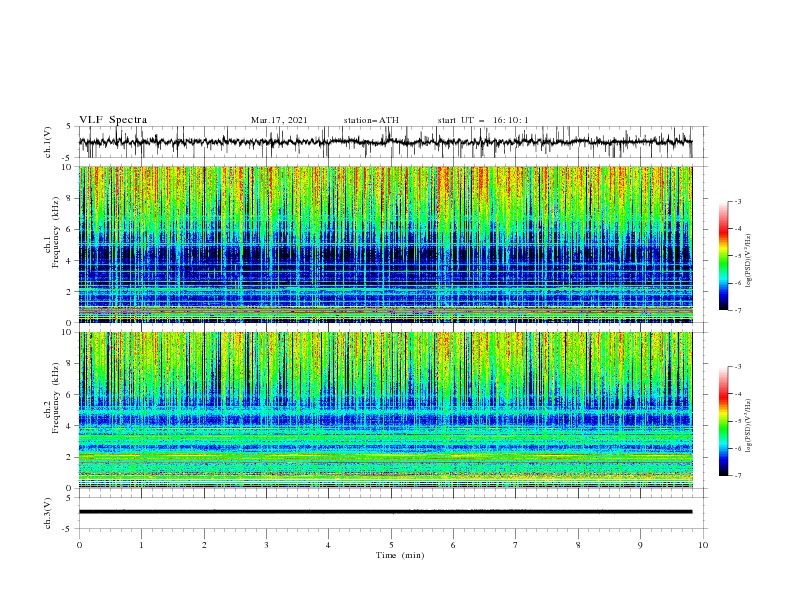Click the ch.2 spectrogram plot
The image size is (792, 612).
[x=386, y=410]
